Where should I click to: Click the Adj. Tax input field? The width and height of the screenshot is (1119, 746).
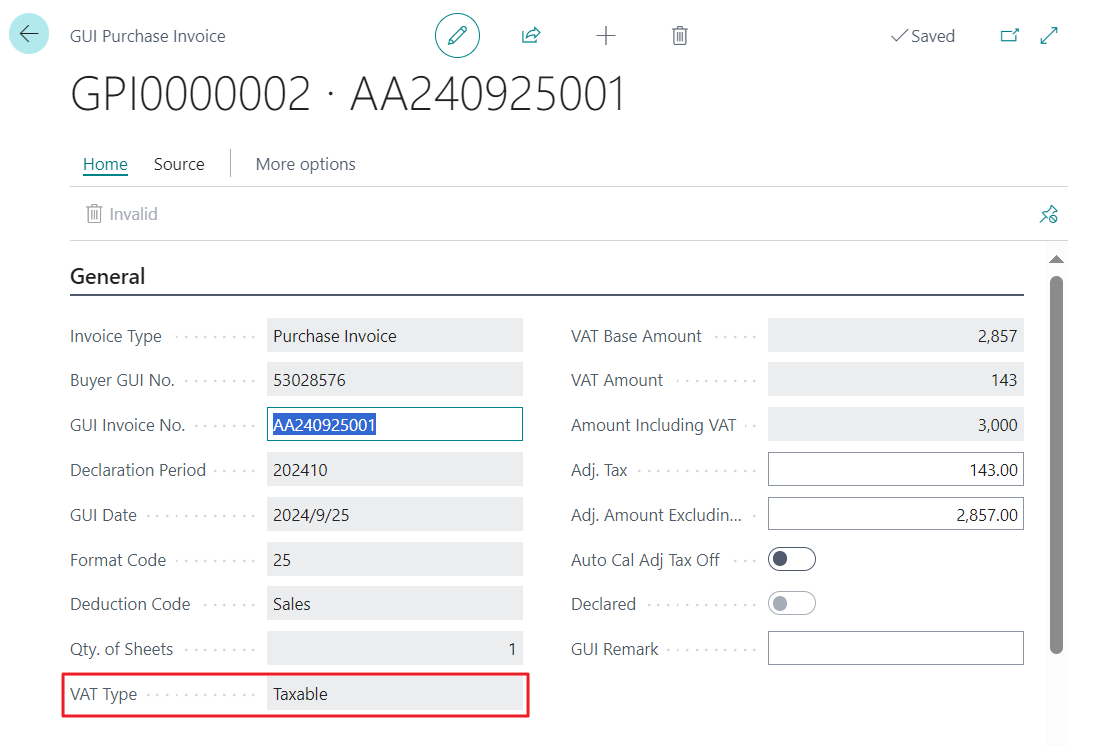[896, 470]
